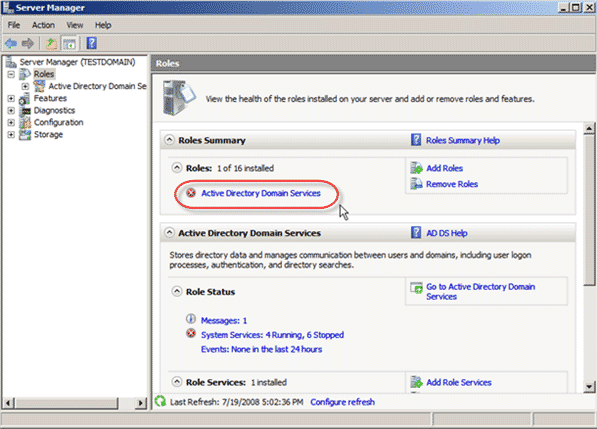The image size is (597, 429).
Task: Click the Roles tree node icon
Action: (x=25, y=74)
